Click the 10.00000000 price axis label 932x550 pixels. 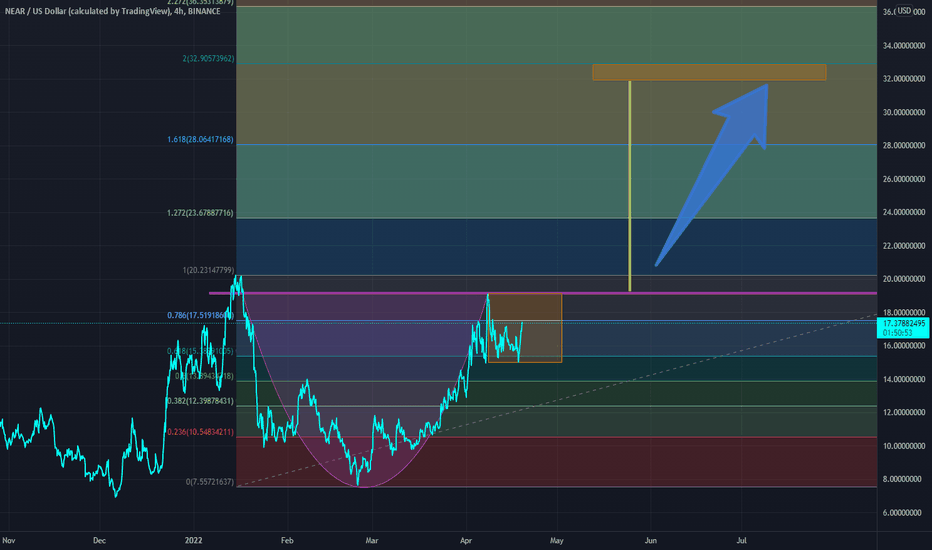(903, 446)
